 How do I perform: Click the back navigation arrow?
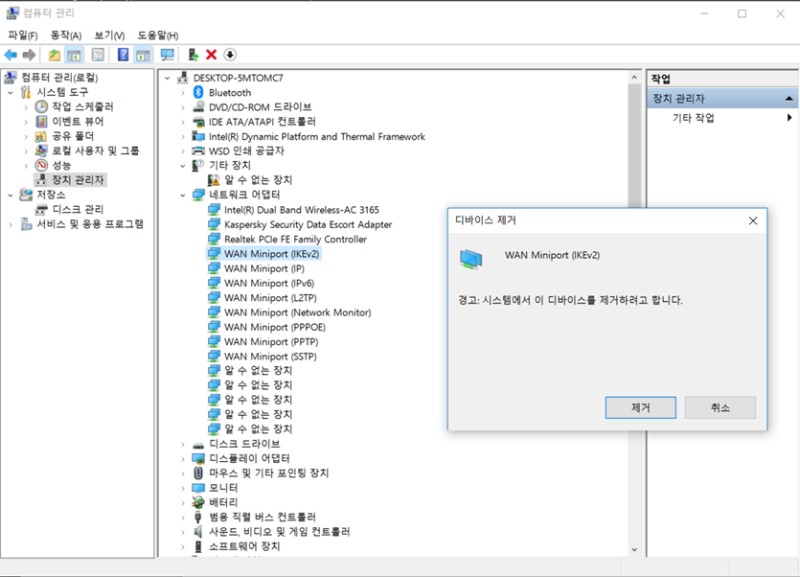coord(11,54)
